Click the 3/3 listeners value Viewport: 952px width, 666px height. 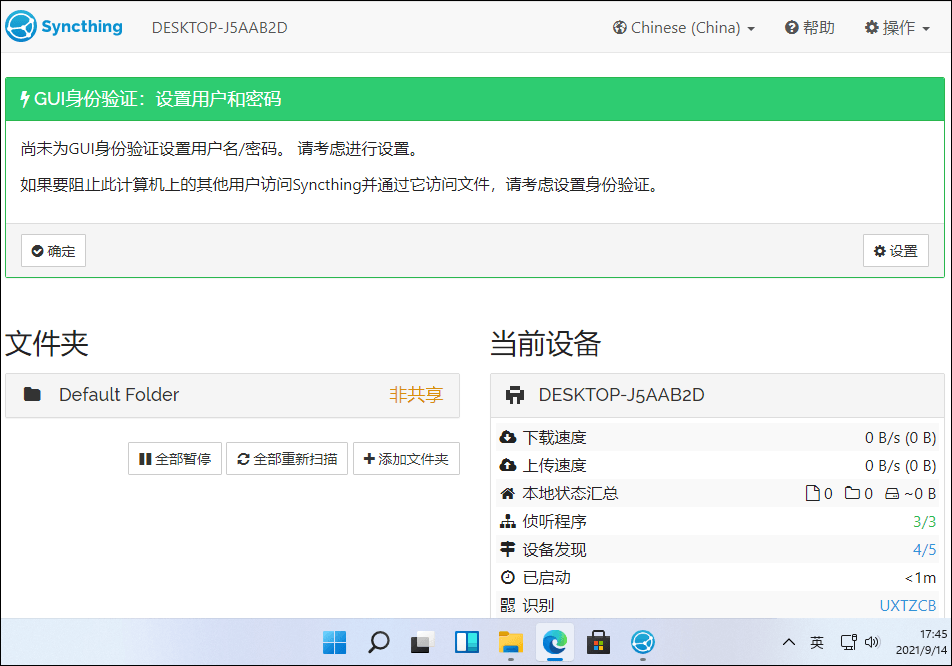(924, 522)
